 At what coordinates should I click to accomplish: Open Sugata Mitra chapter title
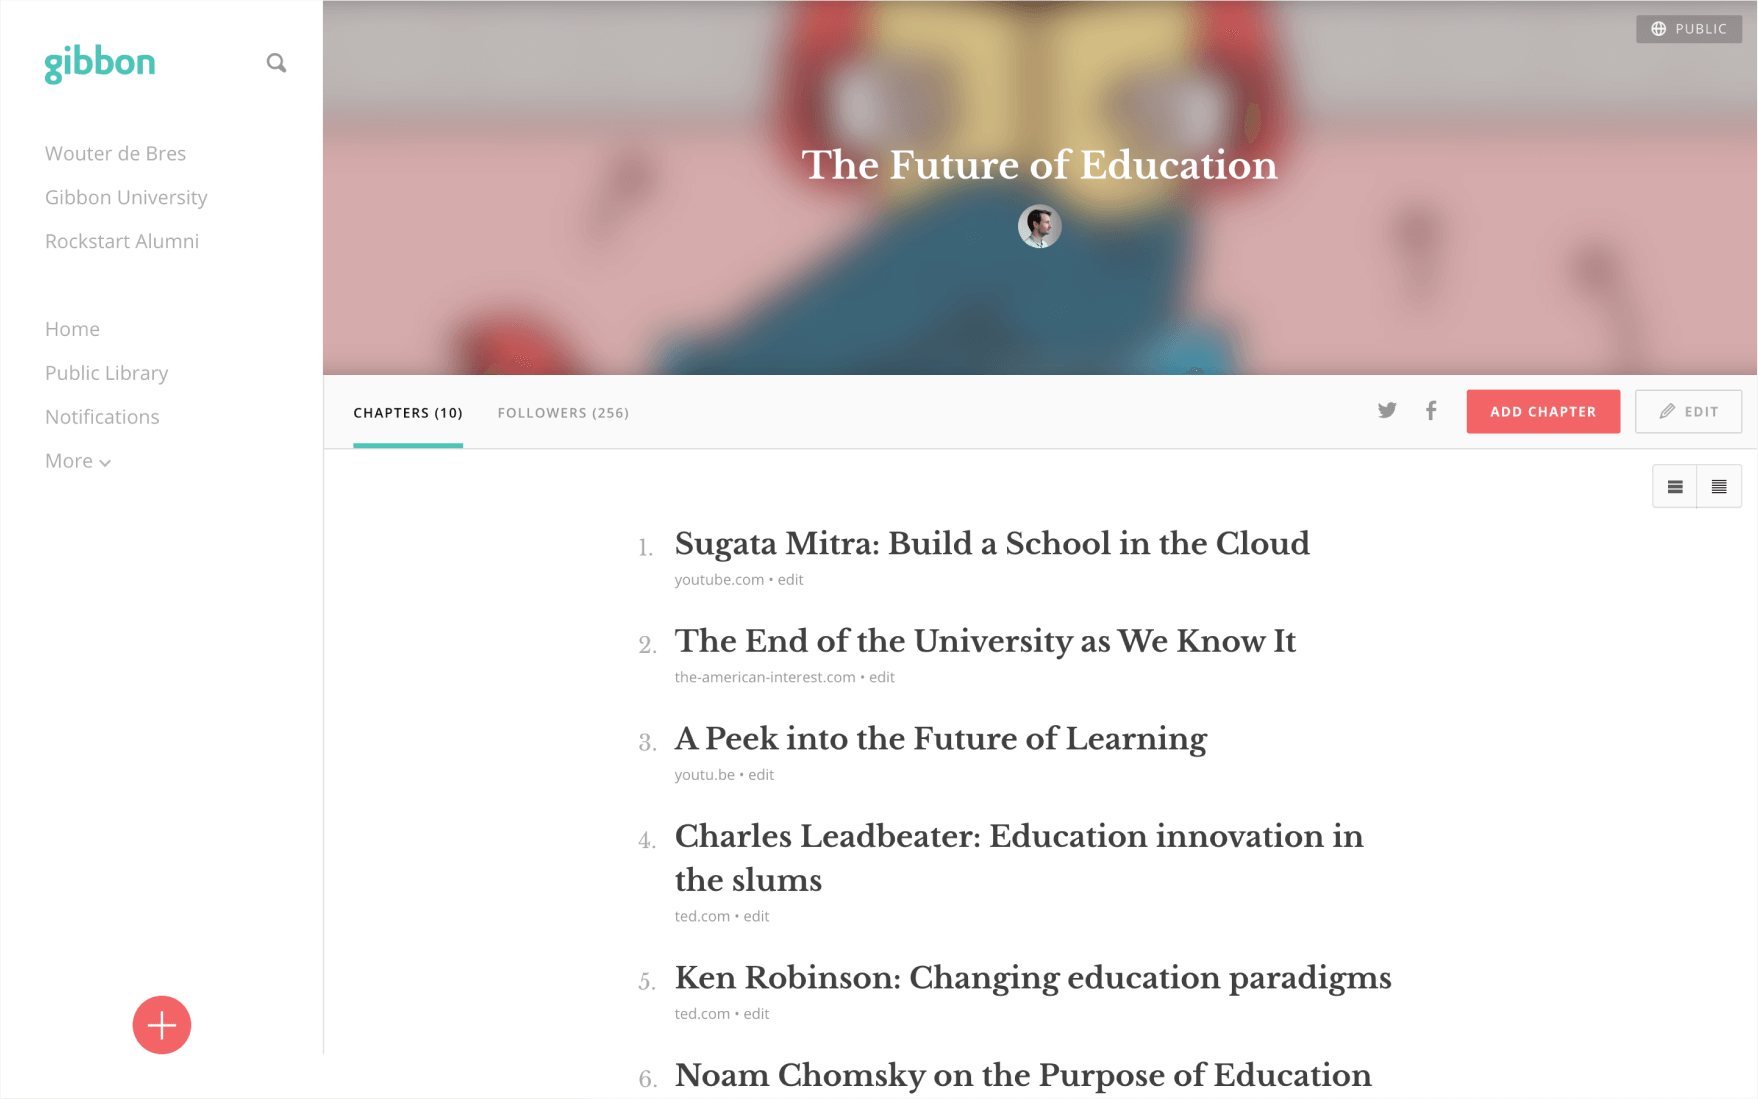click(x=992, y=544)
